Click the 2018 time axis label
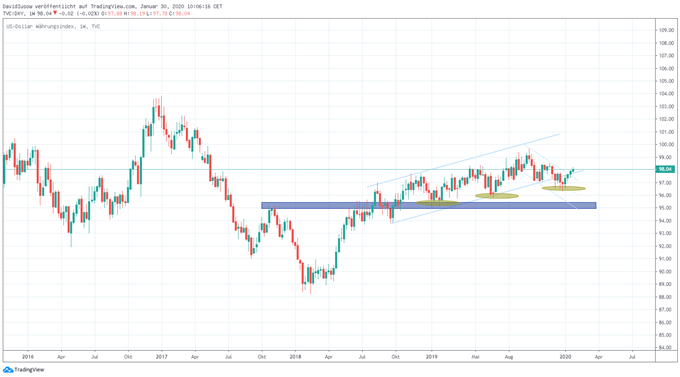This screenshot has height=377, width=680. [295, 357]
